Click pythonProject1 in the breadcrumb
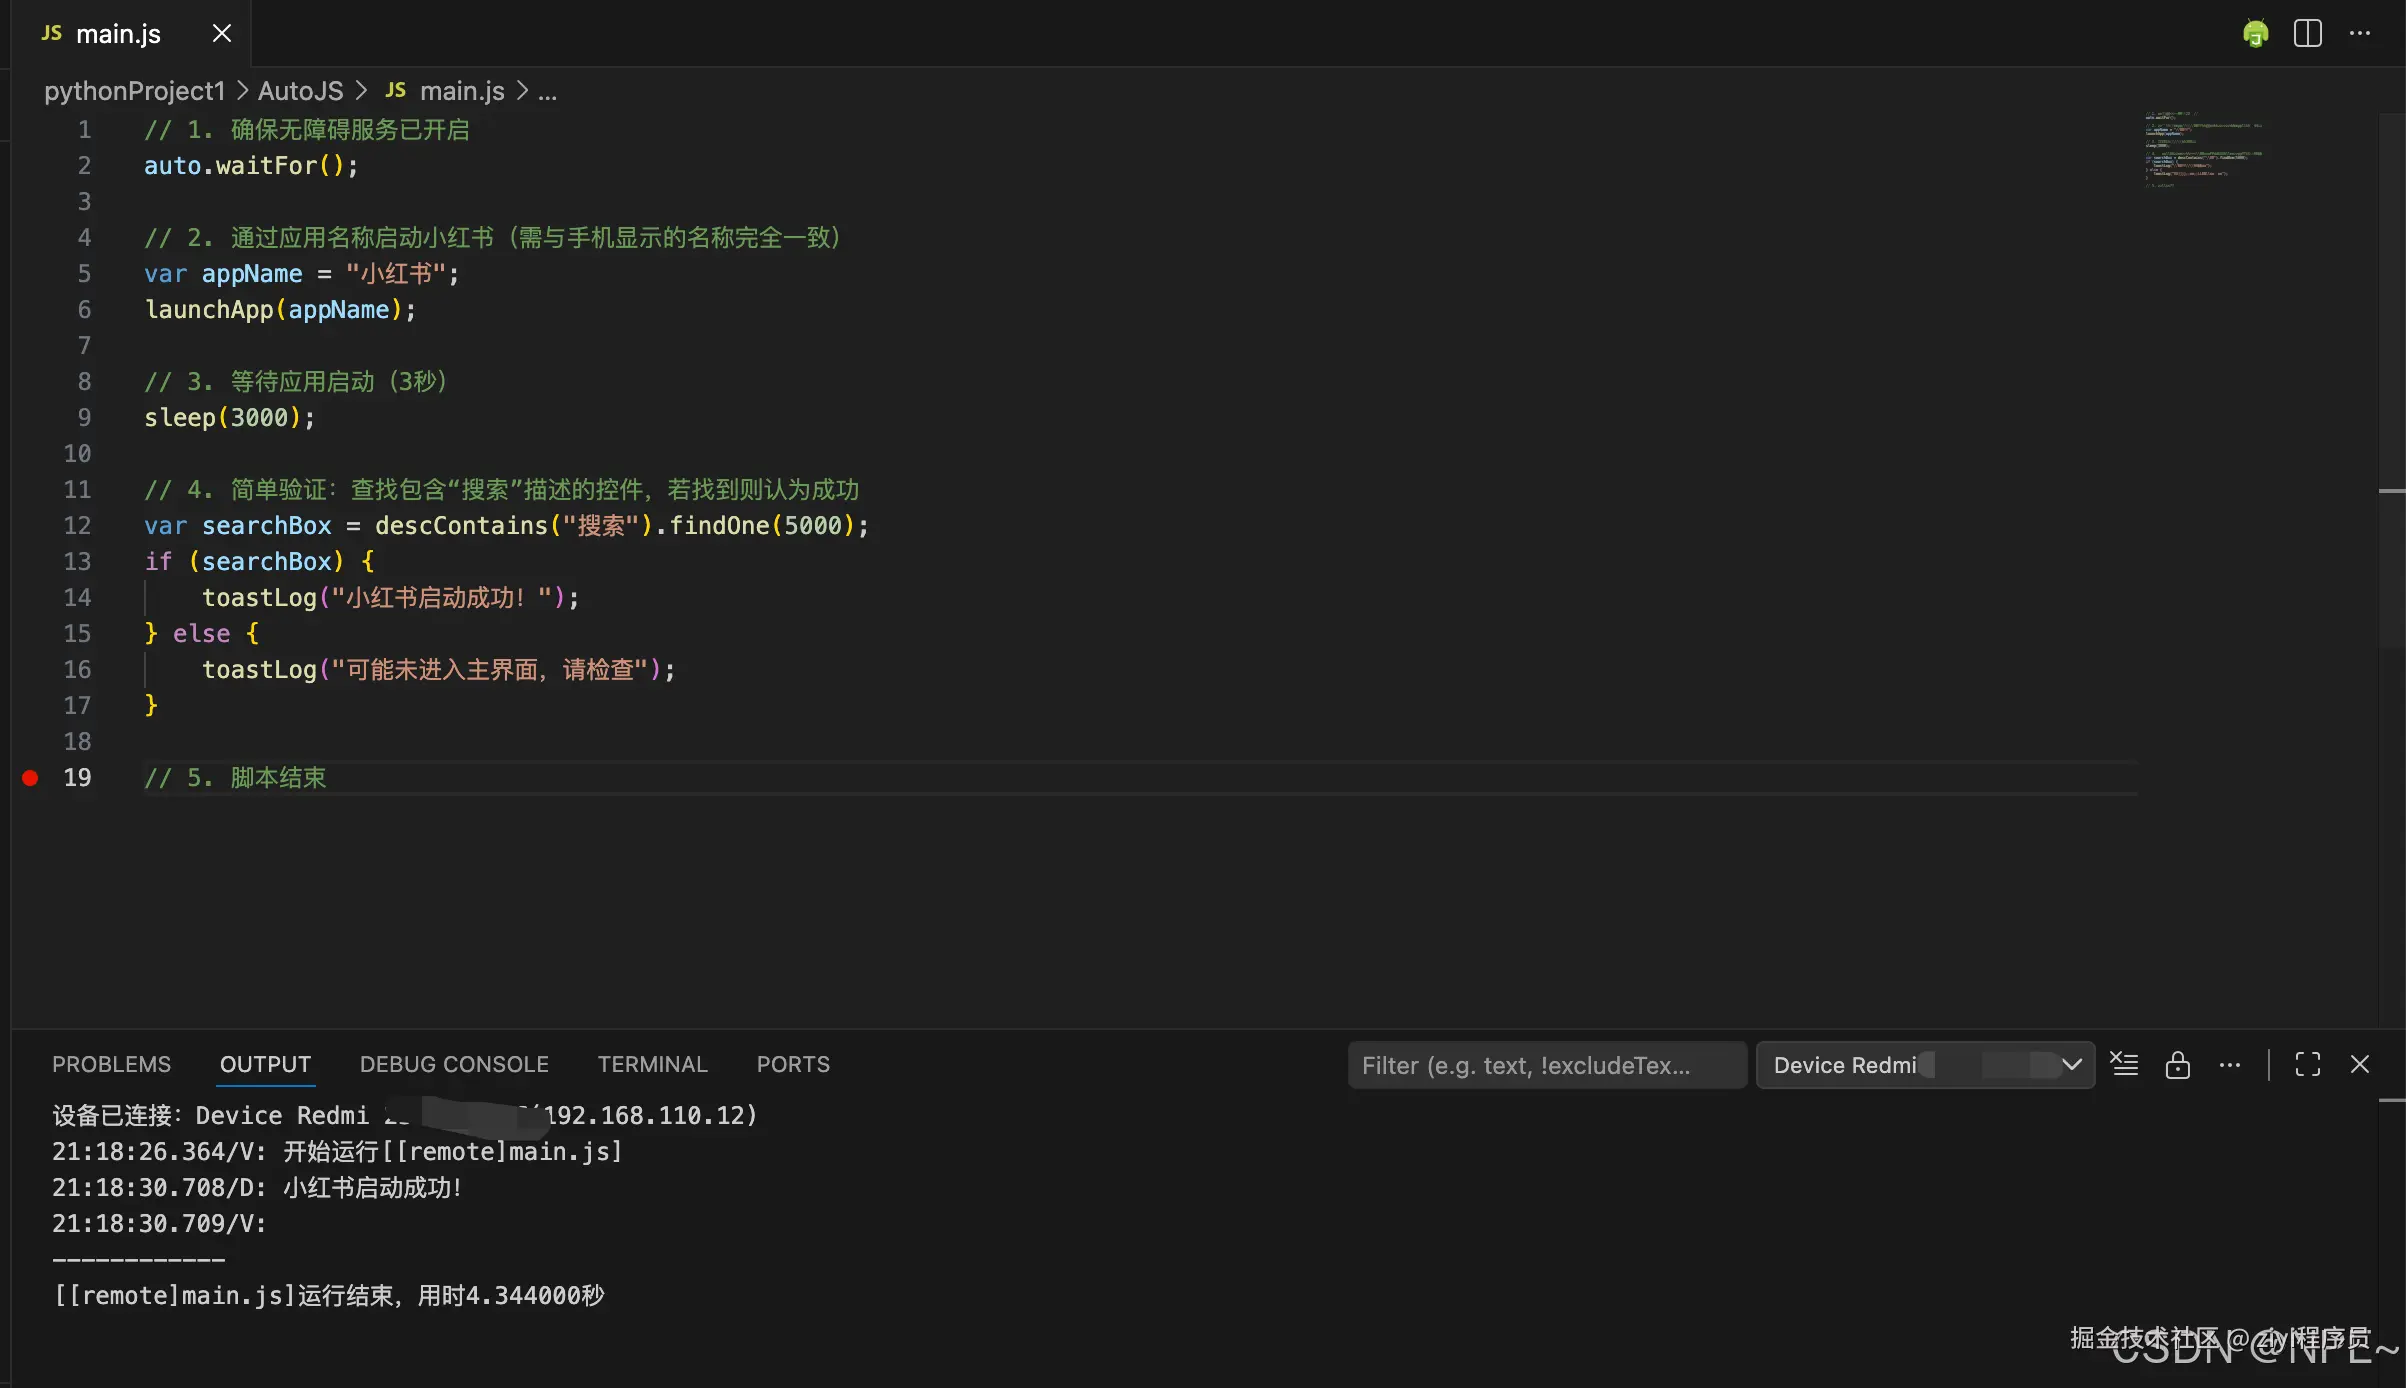Image resolution: width=2406 pixels, height=1388 pixels. [135, 91]
